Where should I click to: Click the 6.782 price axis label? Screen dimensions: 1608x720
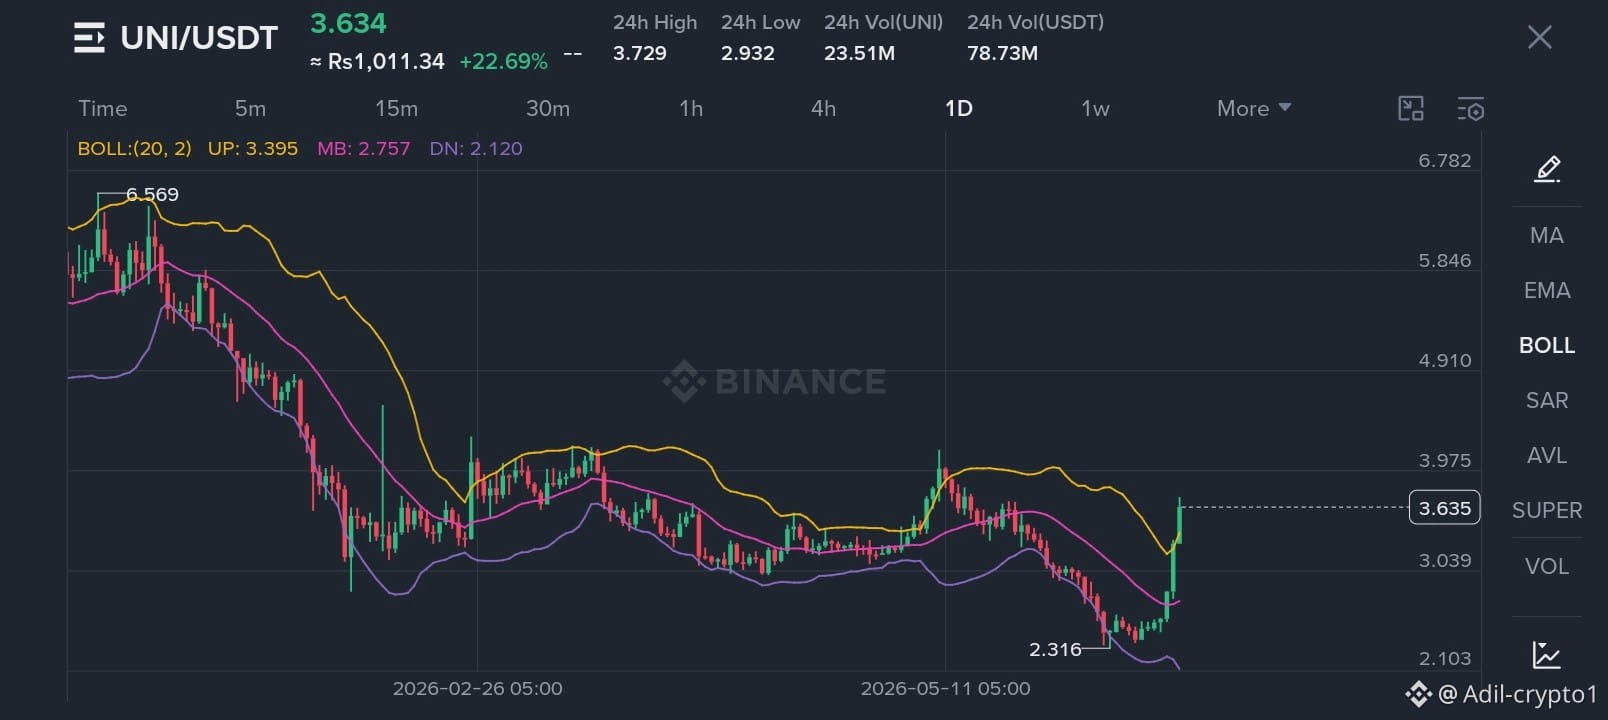pos(1444,160)
